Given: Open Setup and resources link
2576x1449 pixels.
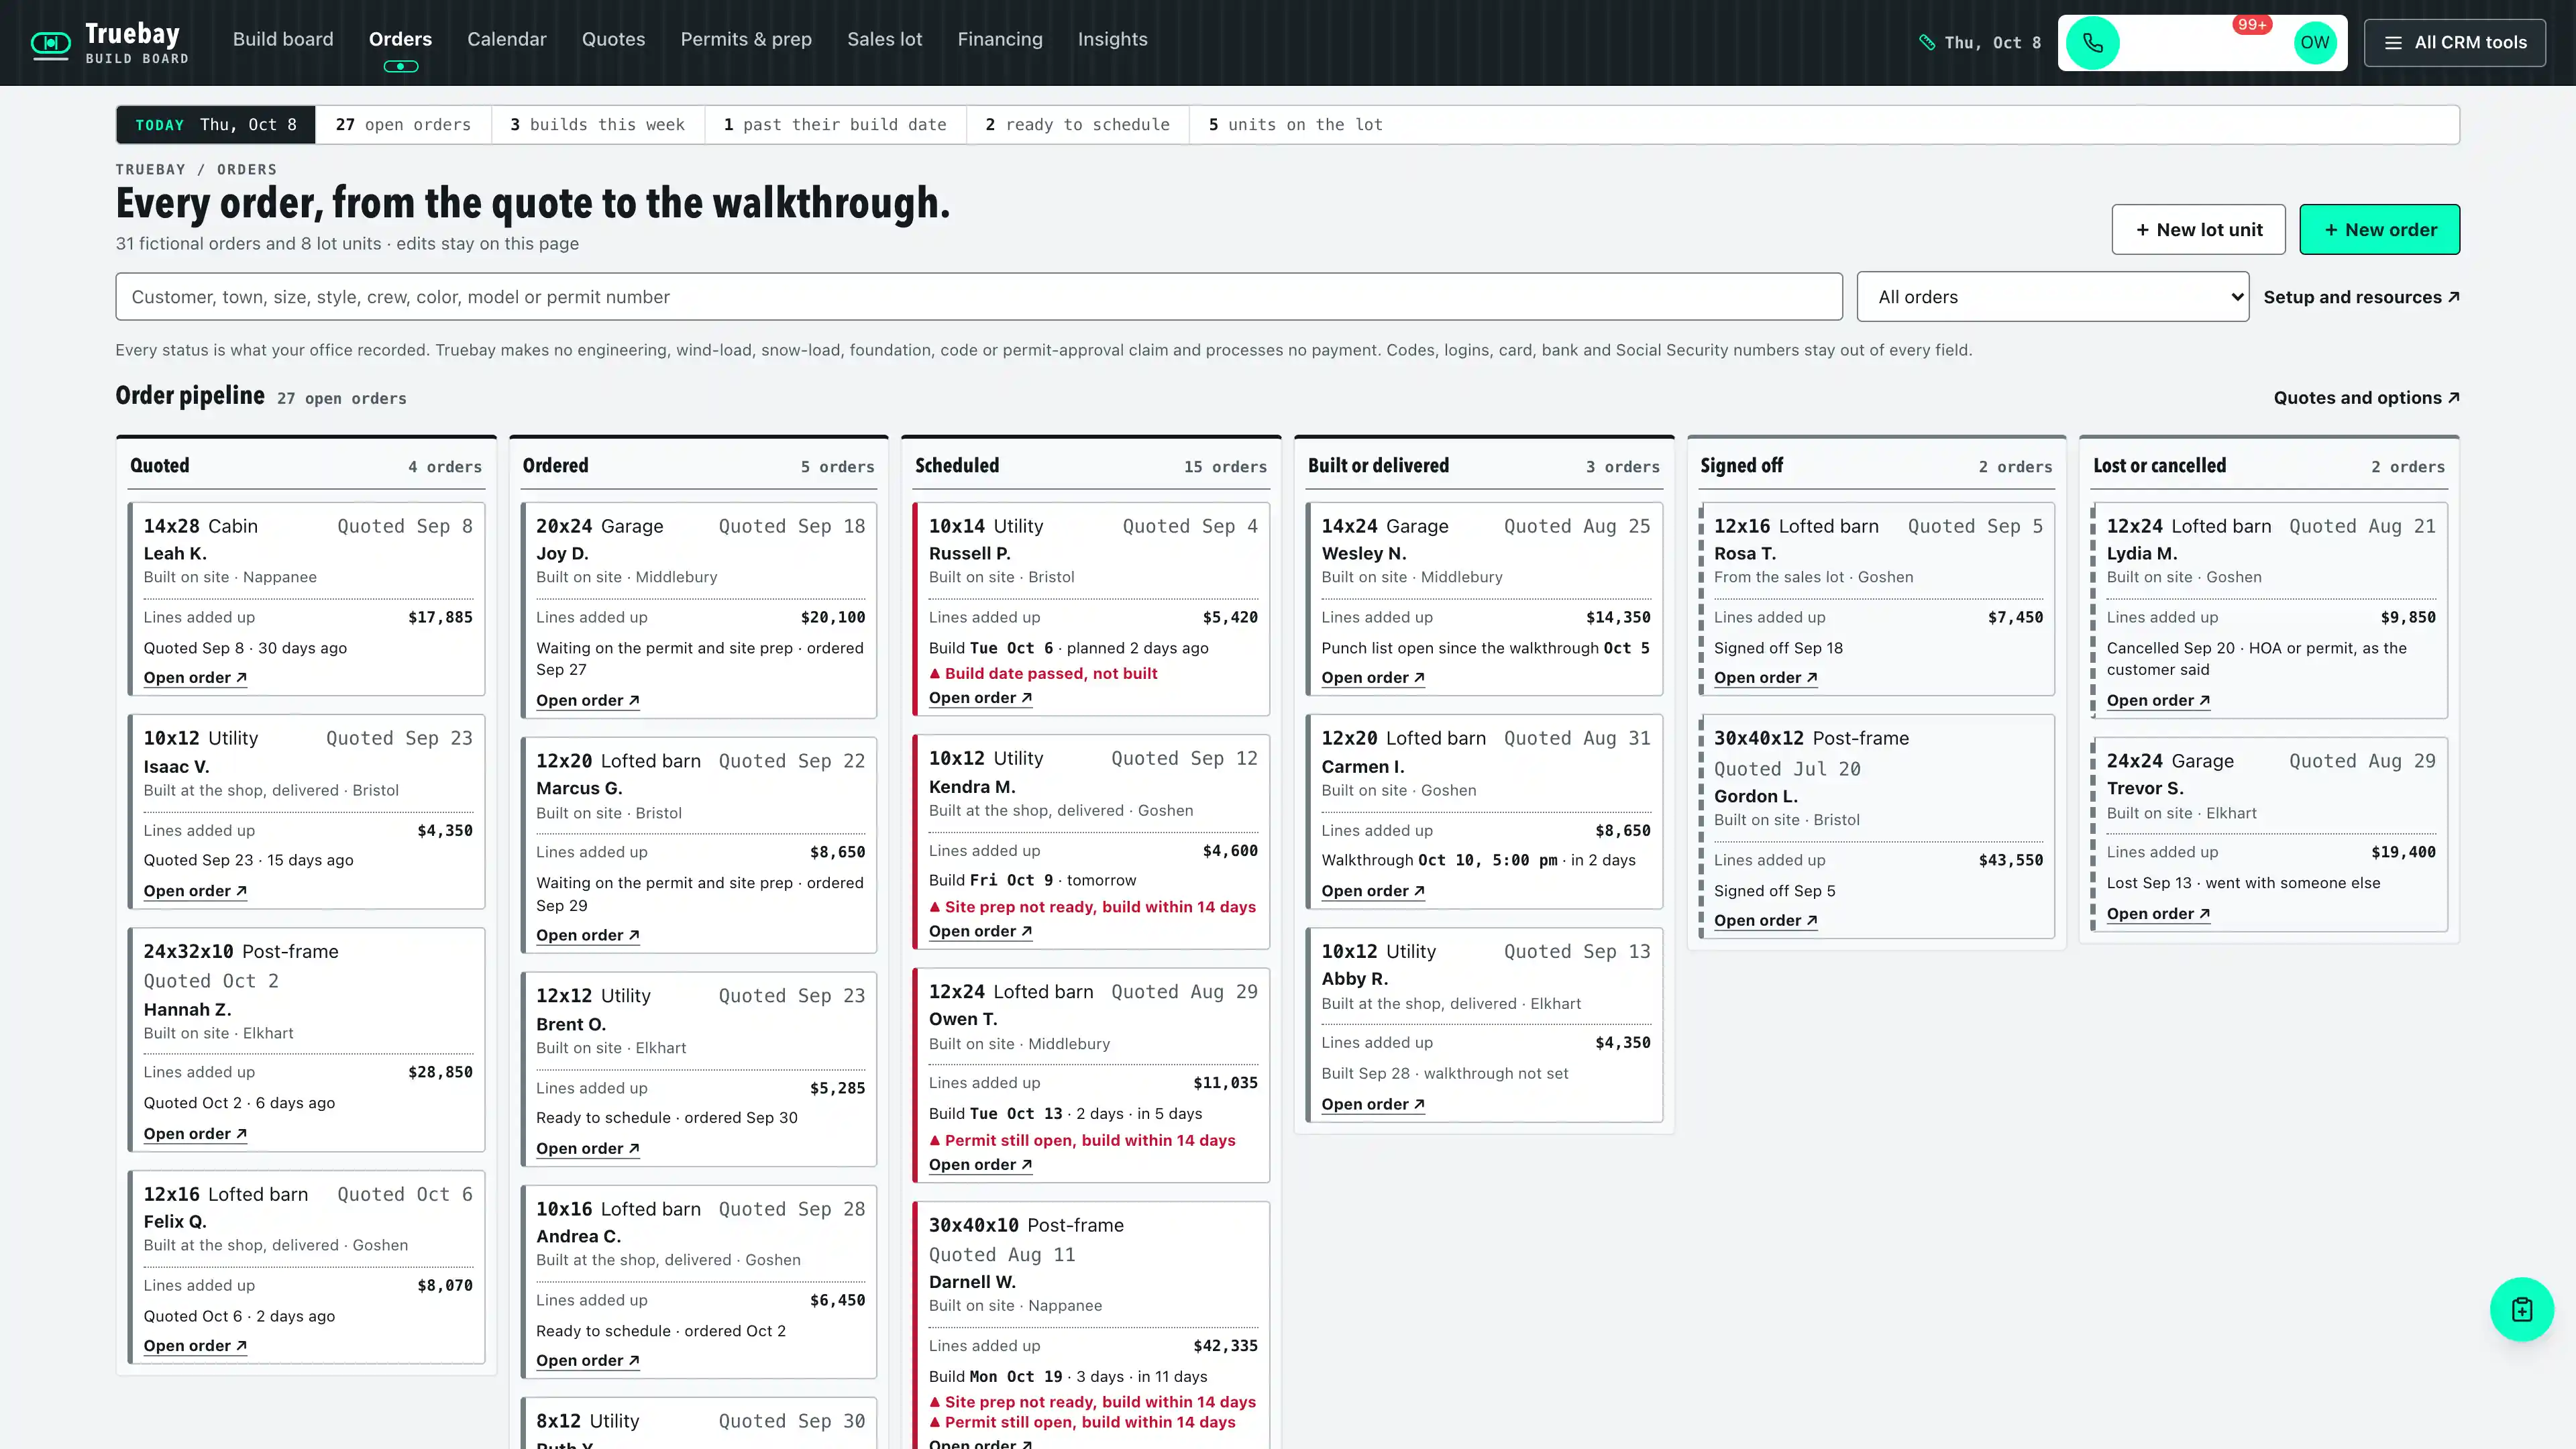Looking at the screenshot, I should (x=2361, y=297).
